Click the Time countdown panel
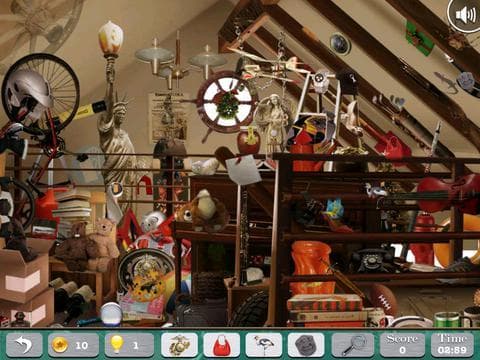 pyautogui.click(x=452, y=345)
